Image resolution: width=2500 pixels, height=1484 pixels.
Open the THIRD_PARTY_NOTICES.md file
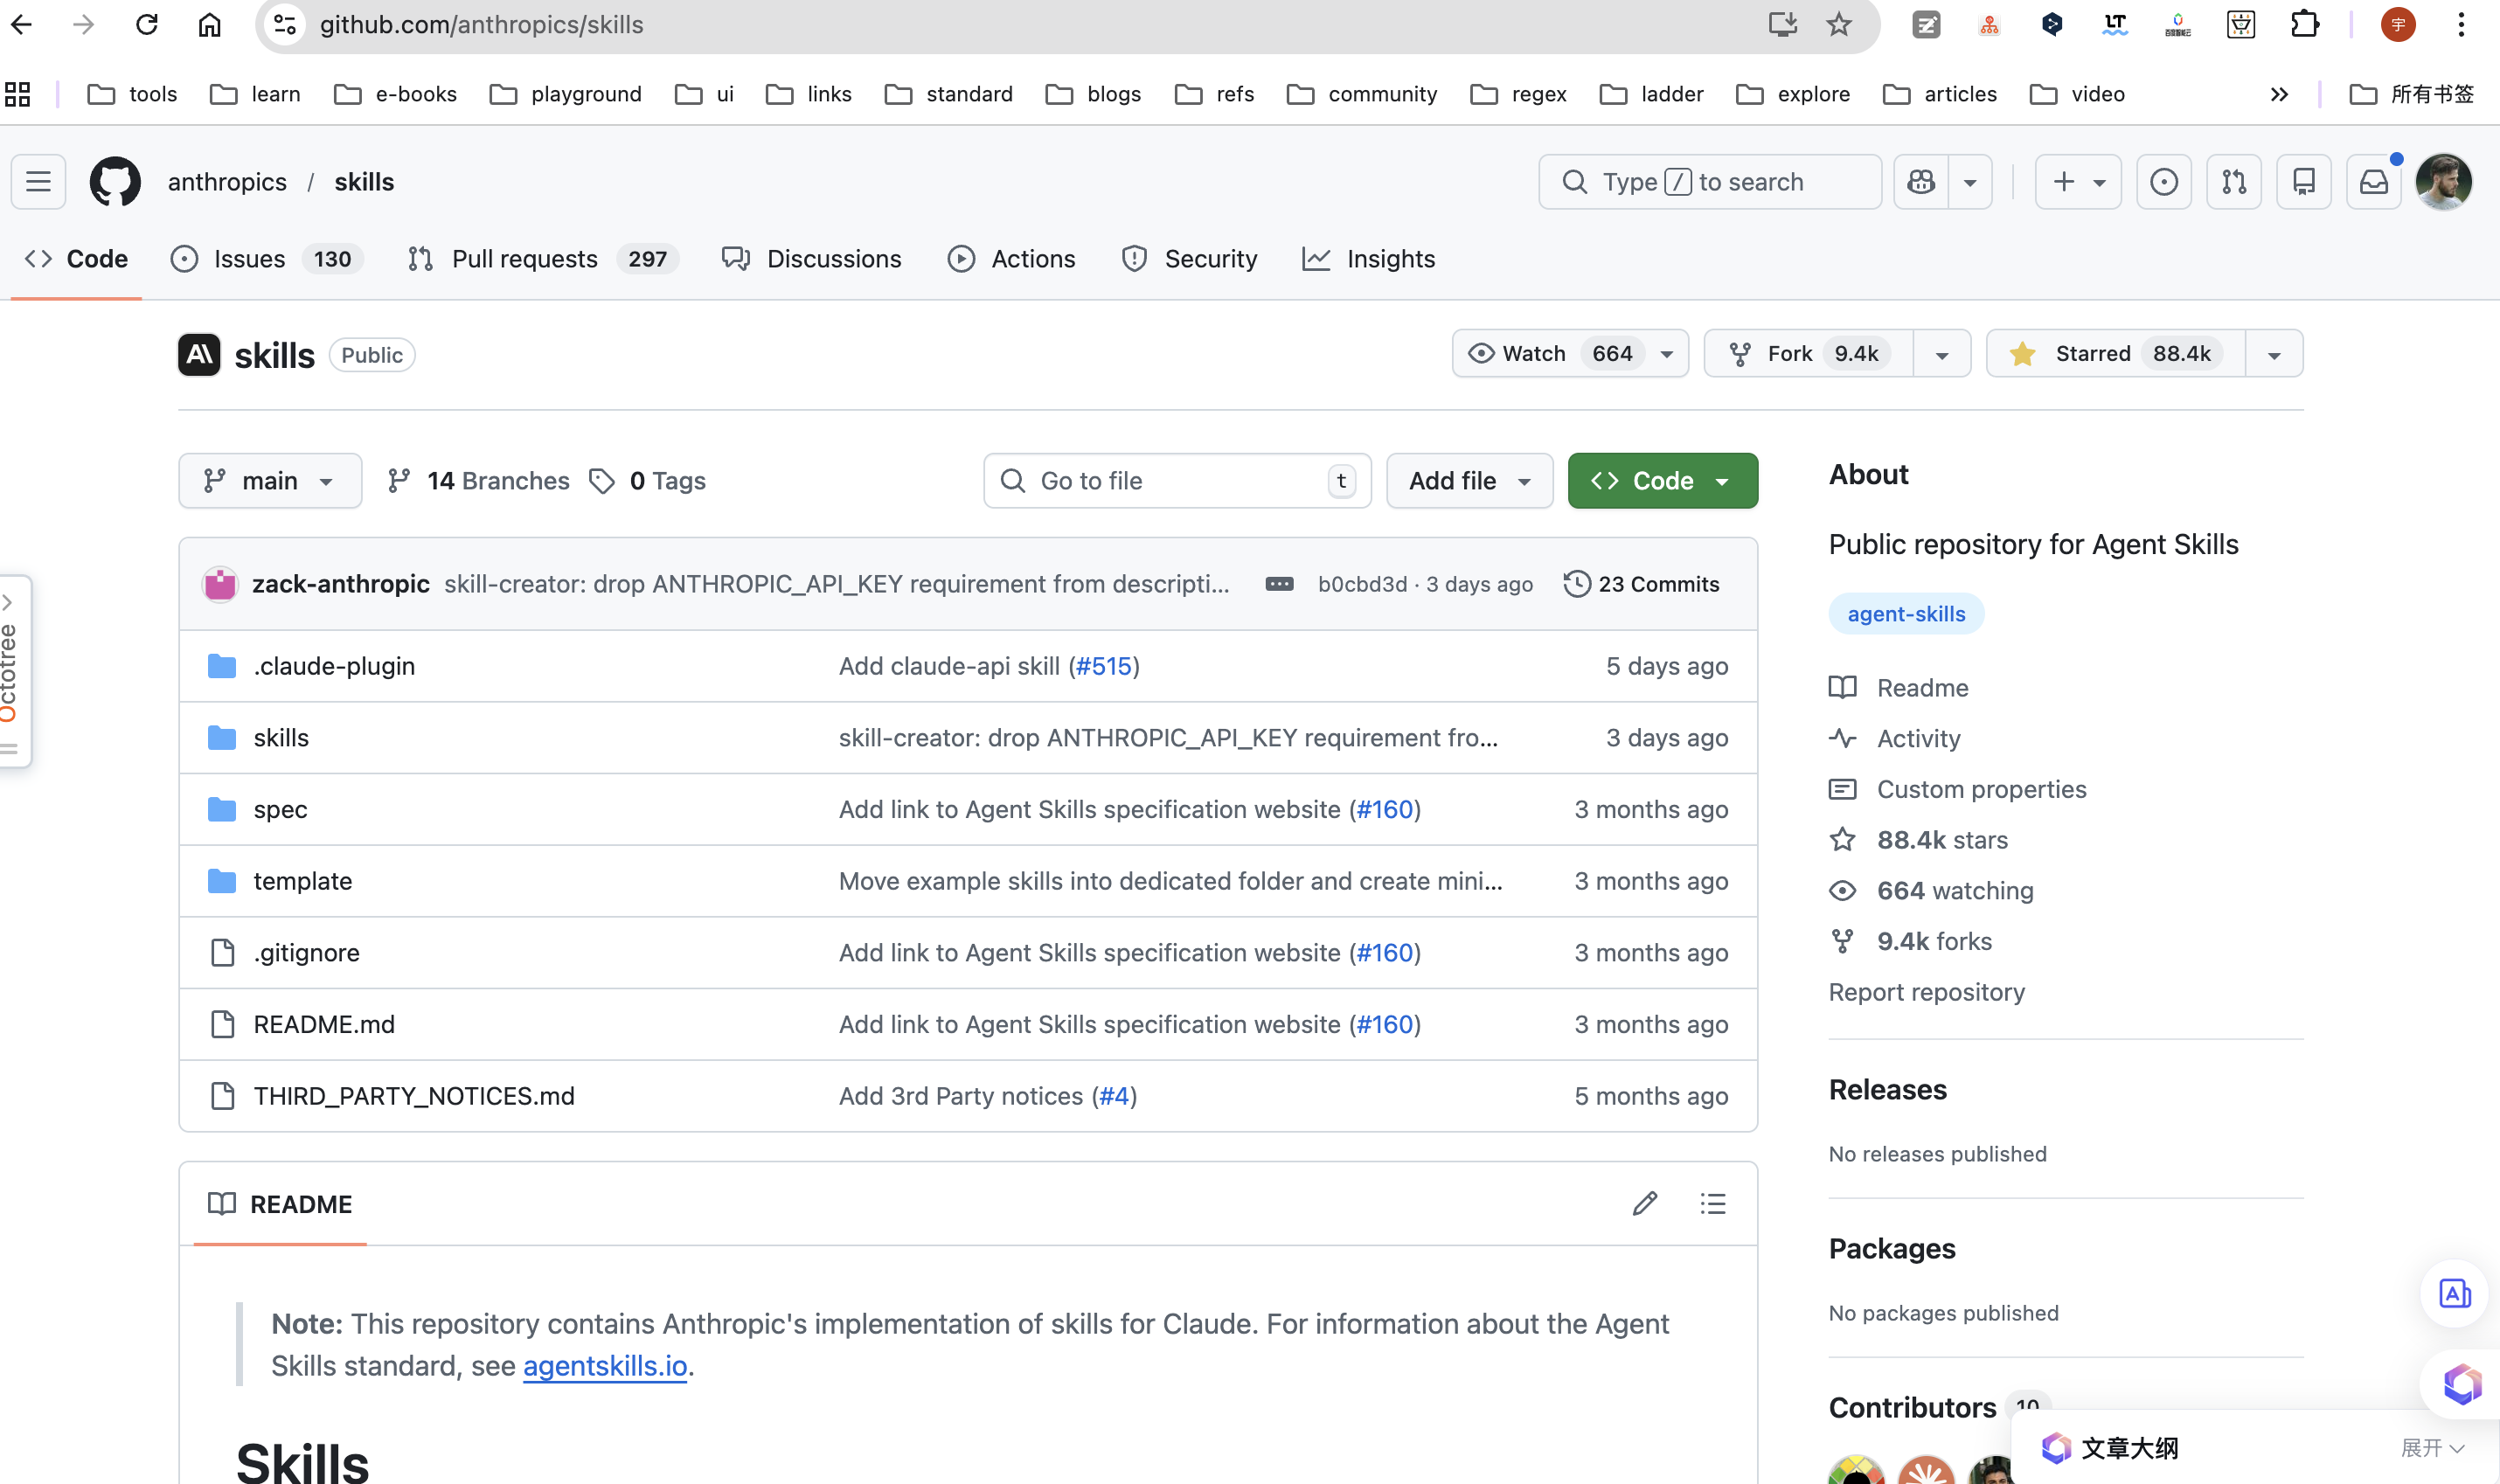click(414, 1096)
